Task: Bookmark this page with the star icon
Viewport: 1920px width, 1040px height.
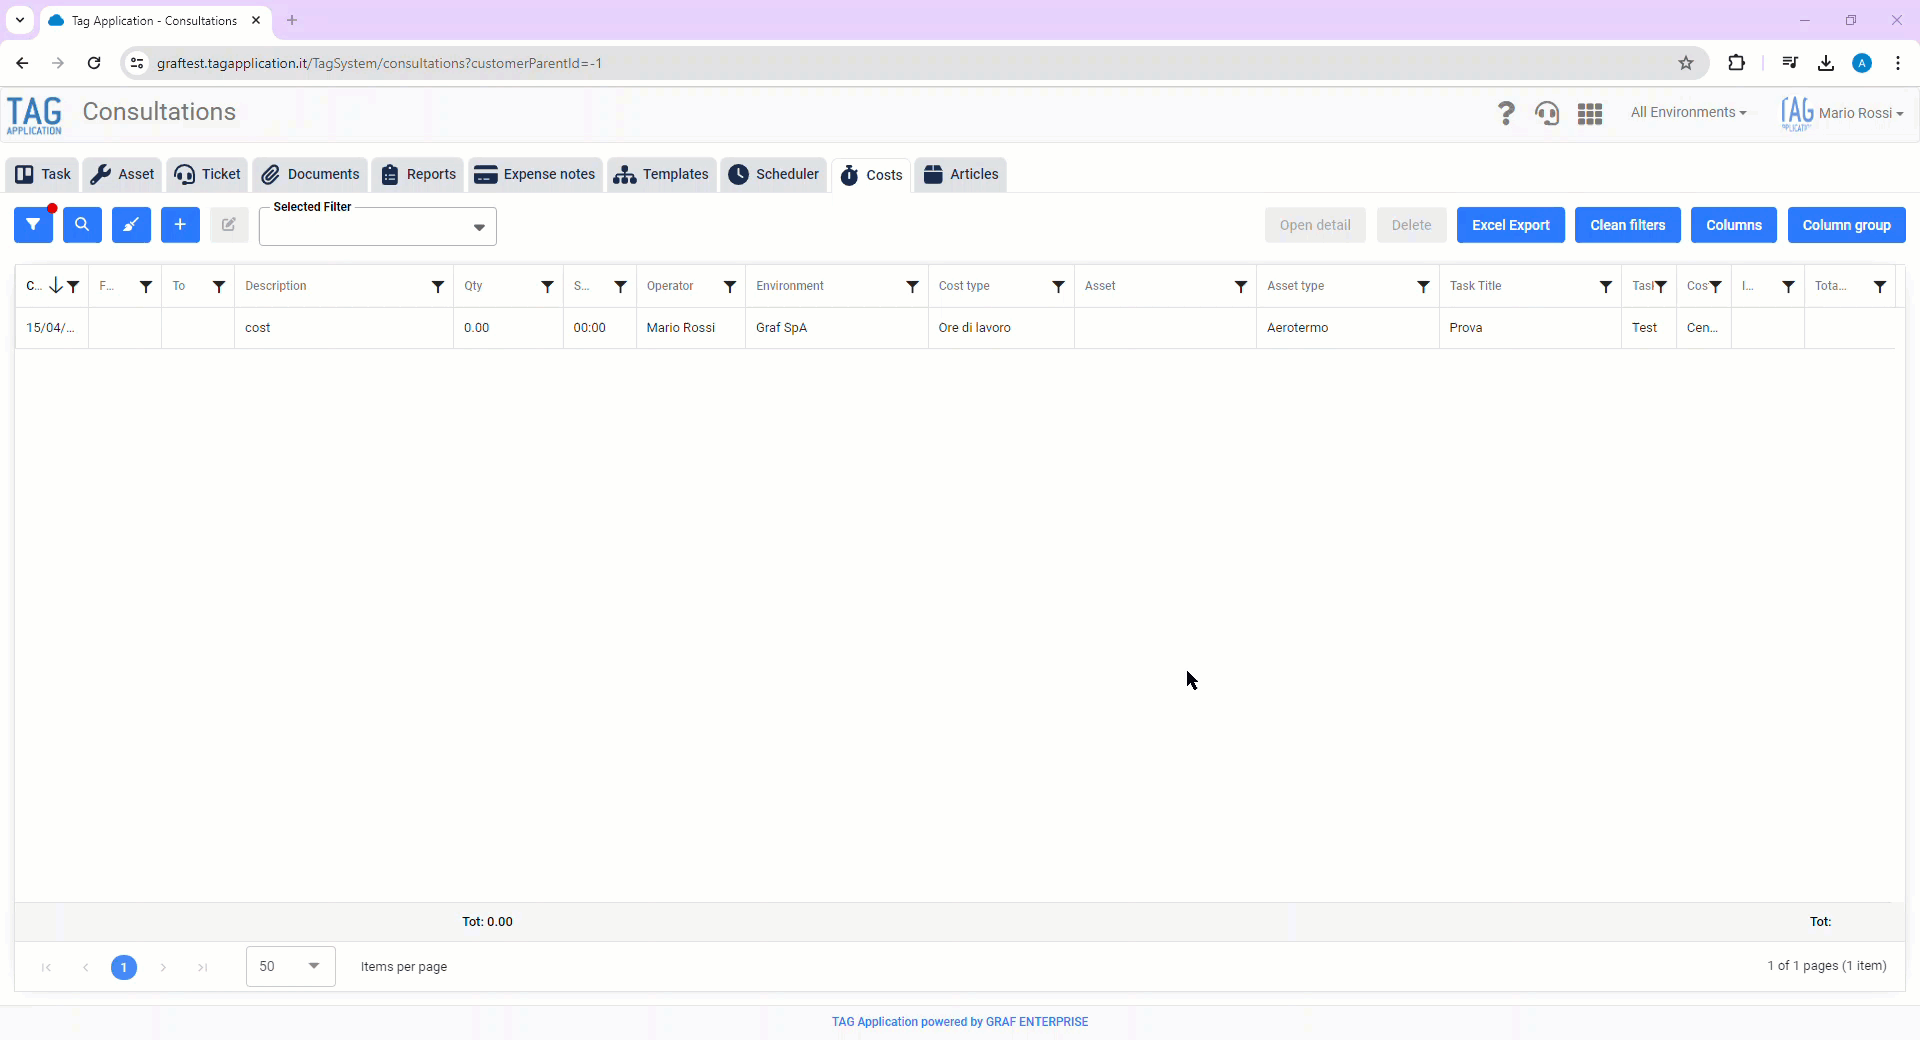Action: [x=1686, y=63]
